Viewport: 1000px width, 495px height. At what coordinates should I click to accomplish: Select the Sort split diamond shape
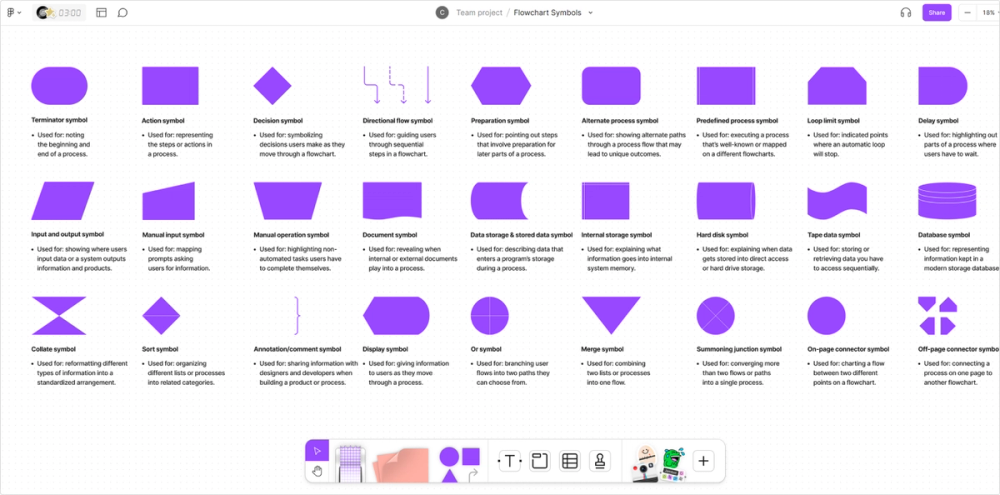click(161, 315)
